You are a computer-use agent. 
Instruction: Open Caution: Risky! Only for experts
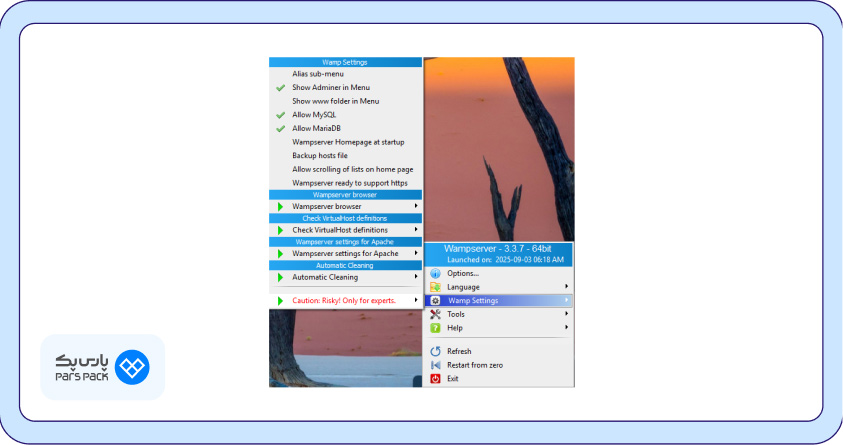(345, 301)
